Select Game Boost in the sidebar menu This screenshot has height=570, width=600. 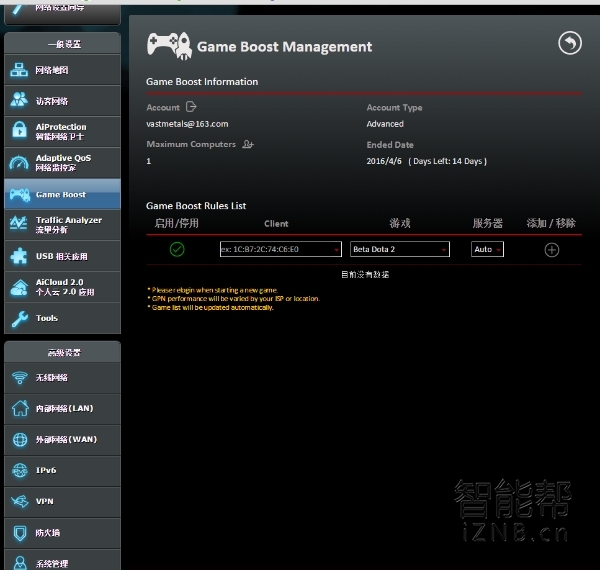click(61, 195)
